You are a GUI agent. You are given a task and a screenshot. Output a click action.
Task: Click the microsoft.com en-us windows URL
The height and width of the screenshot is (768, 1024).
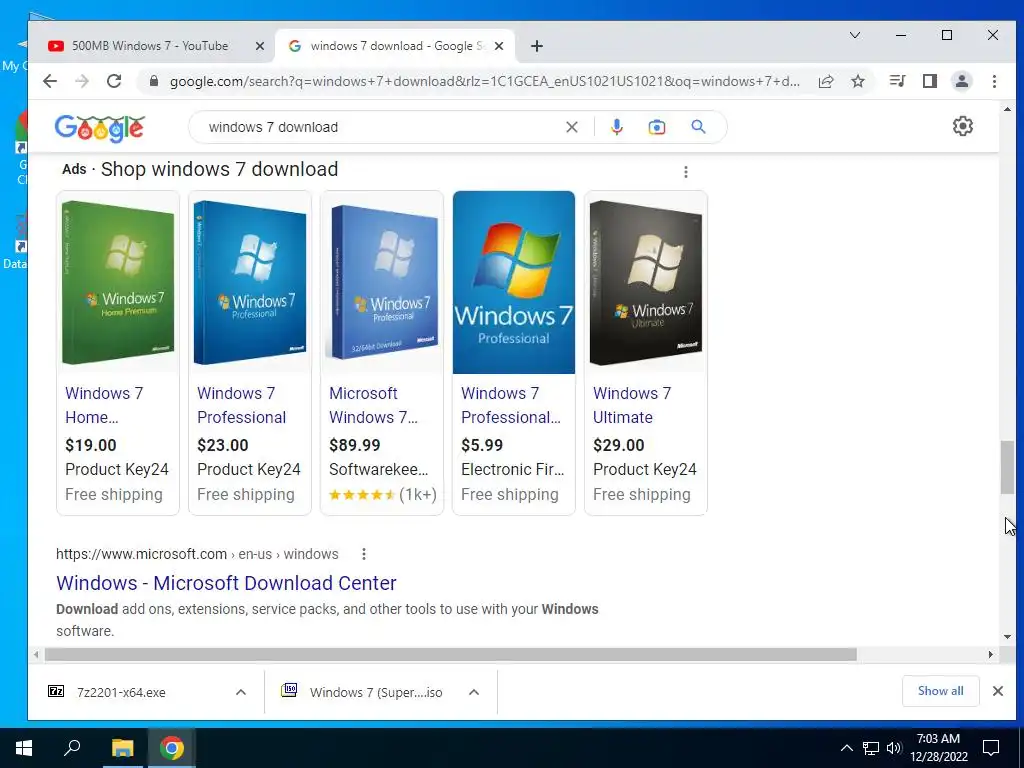pyautogui.click(x=197, y=554)
